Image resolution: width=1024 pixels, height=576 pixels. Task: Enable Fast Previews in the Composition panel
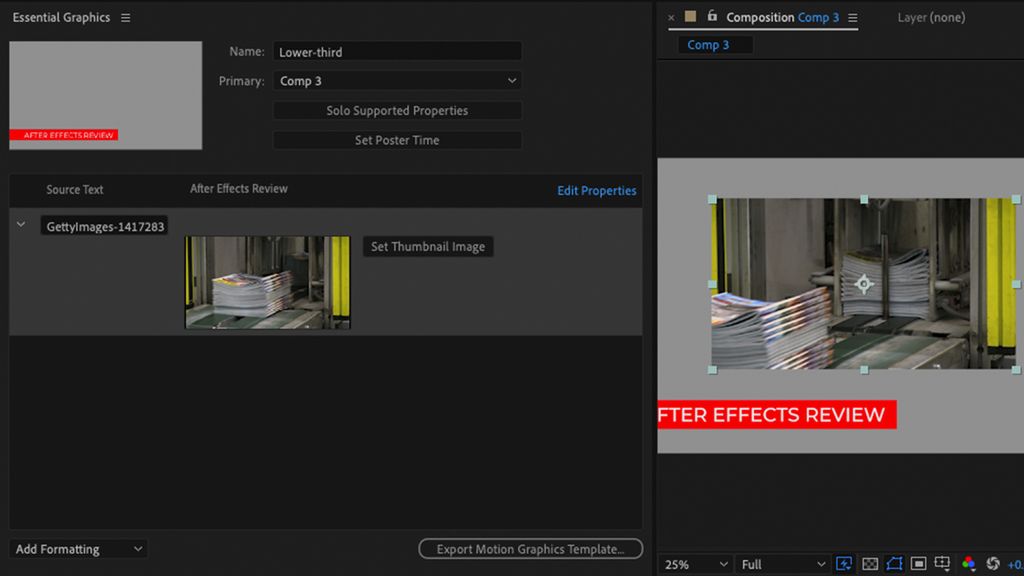coord(843,563)
